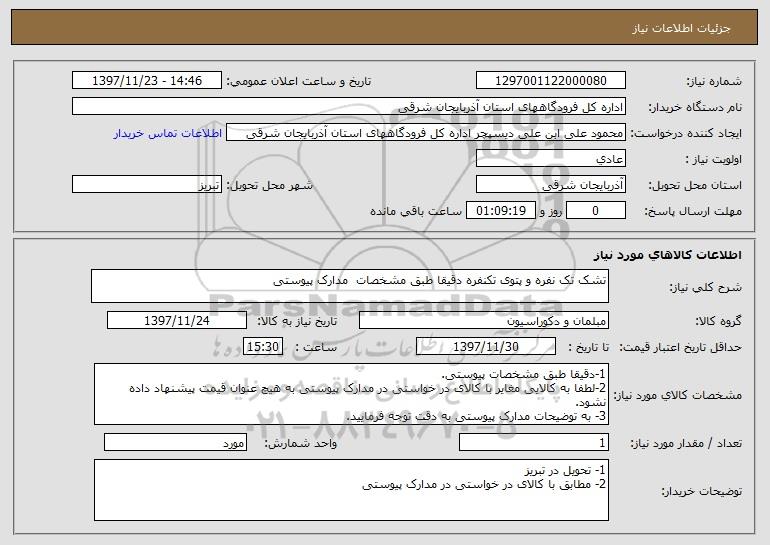Click the 'ساعت :' label beside 15:30
This screenshot has width=770, height=545.
316,347
